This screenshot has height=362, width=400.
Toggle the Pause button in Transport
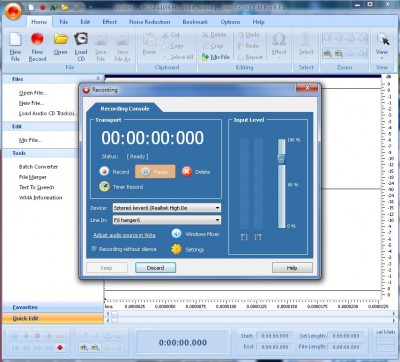click(x=155, y=172)
